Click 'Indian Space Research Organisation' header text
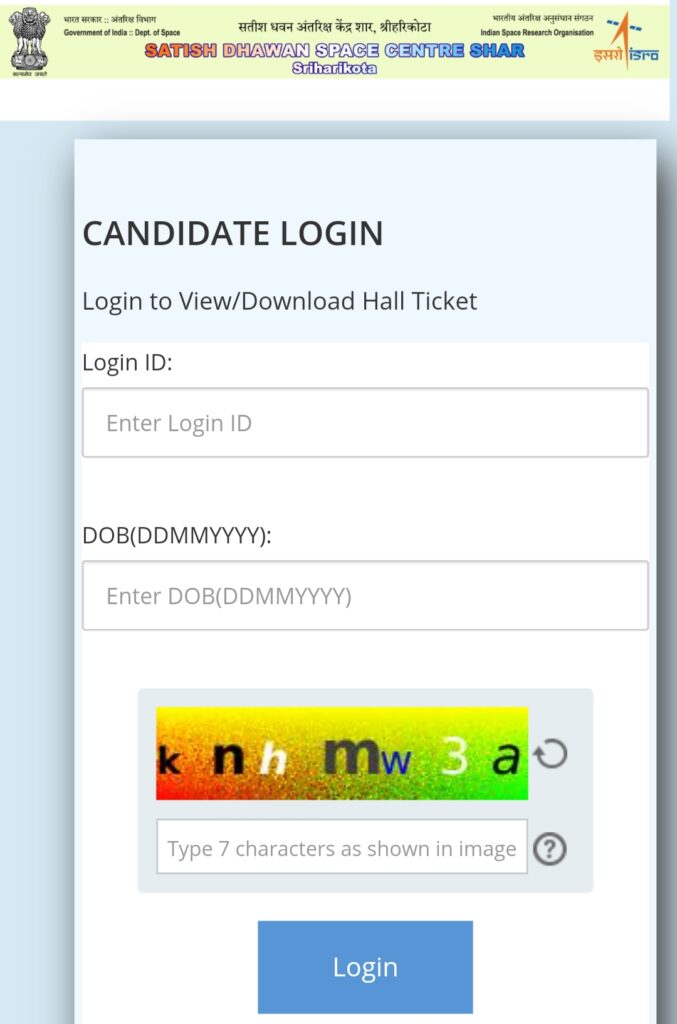The width and height of the screenshot is (677, 1024). pos(536,33)
